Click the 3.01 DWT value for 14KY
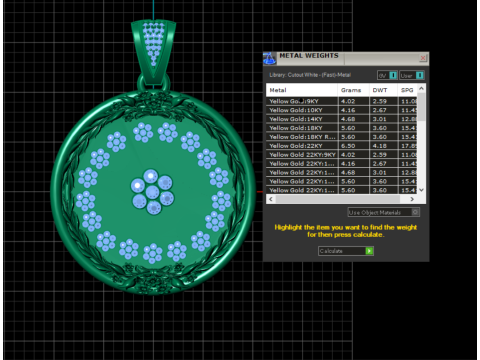Screen dimensions: 480x360 (380, 119)
